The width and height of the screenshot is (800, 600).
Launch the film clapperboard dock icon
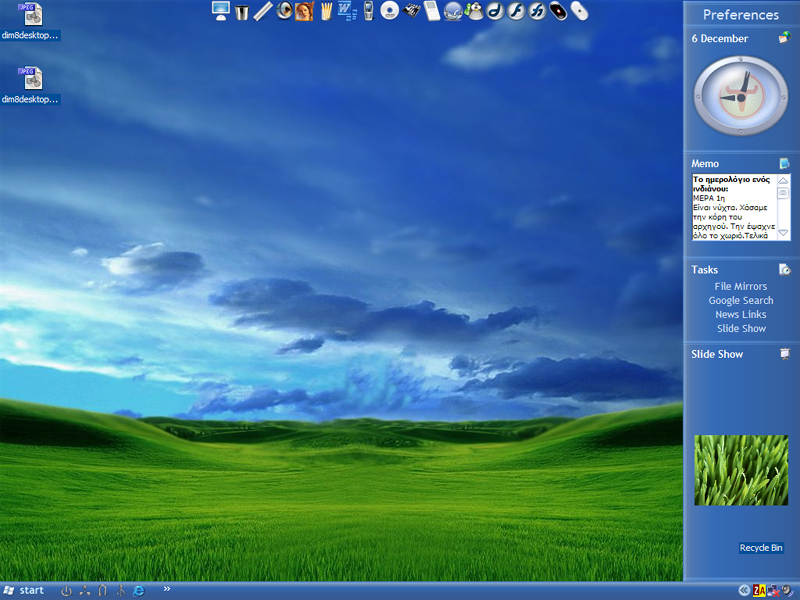click(411, 10)
